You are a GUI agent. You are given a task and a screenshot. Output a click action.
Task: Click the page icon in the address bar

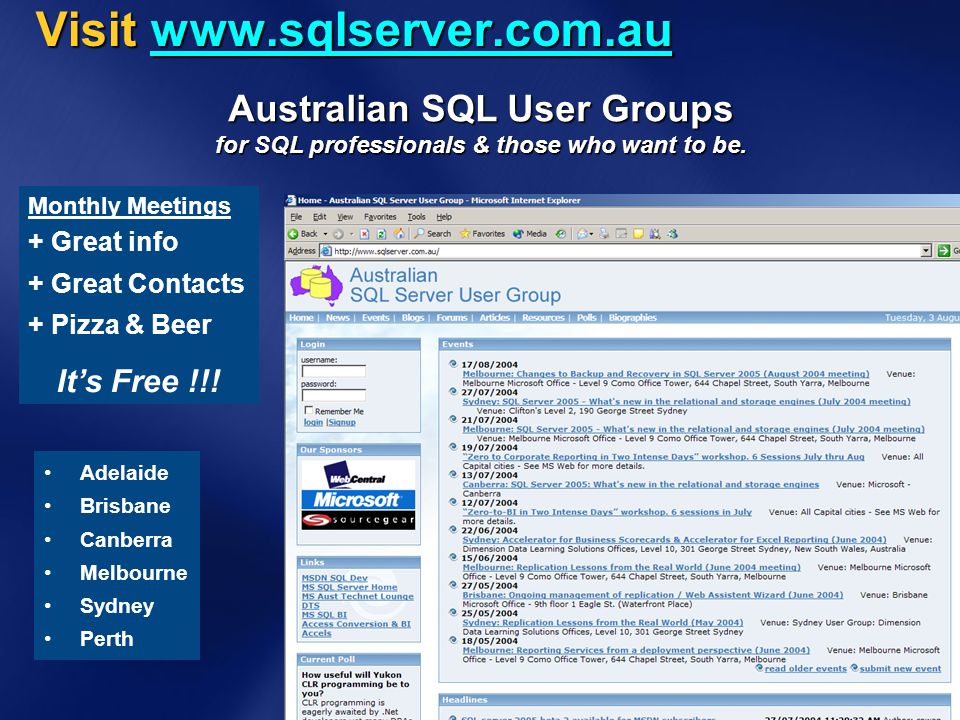(x=326, y=251)
